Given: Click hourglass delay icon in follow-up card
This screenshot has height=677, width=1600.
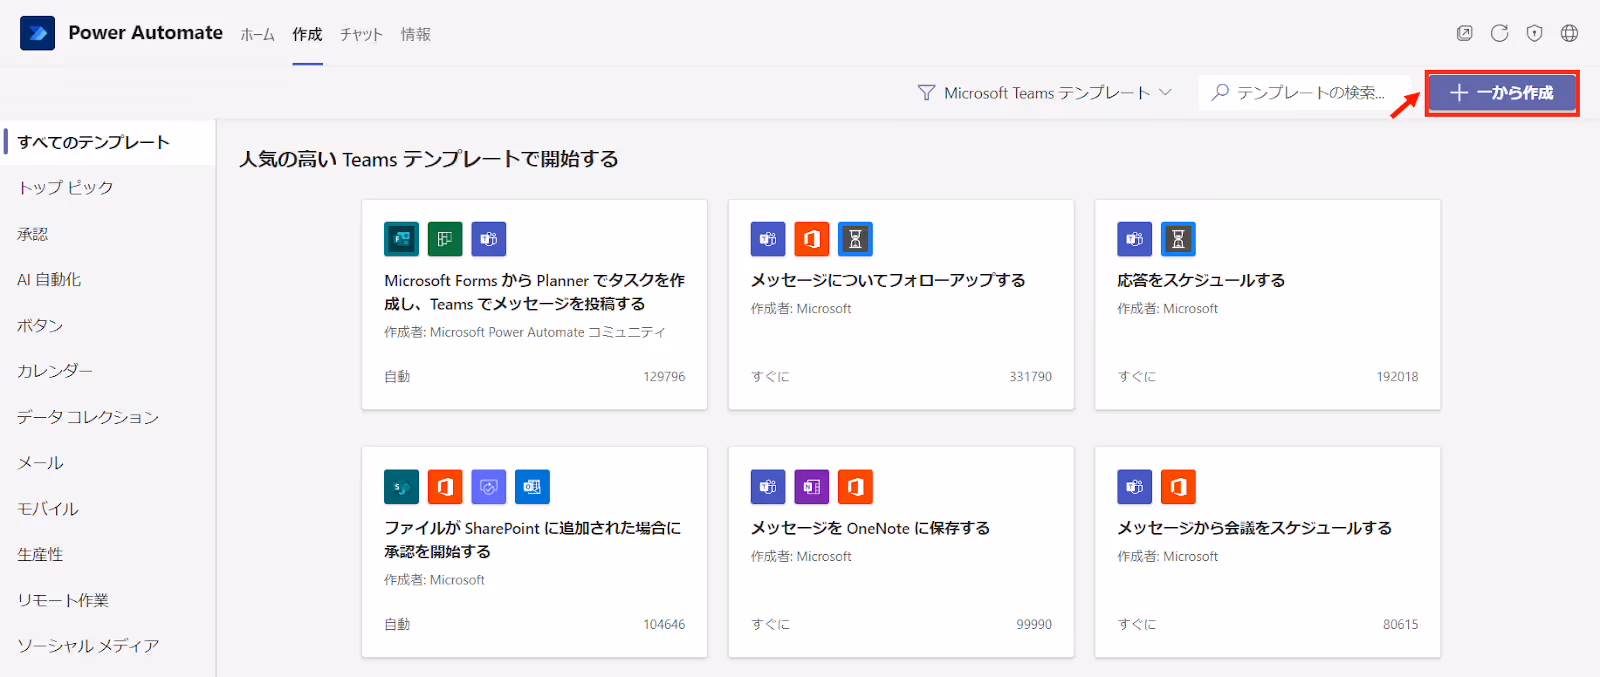Looking at the screenshot, I should tap(855, 239).
